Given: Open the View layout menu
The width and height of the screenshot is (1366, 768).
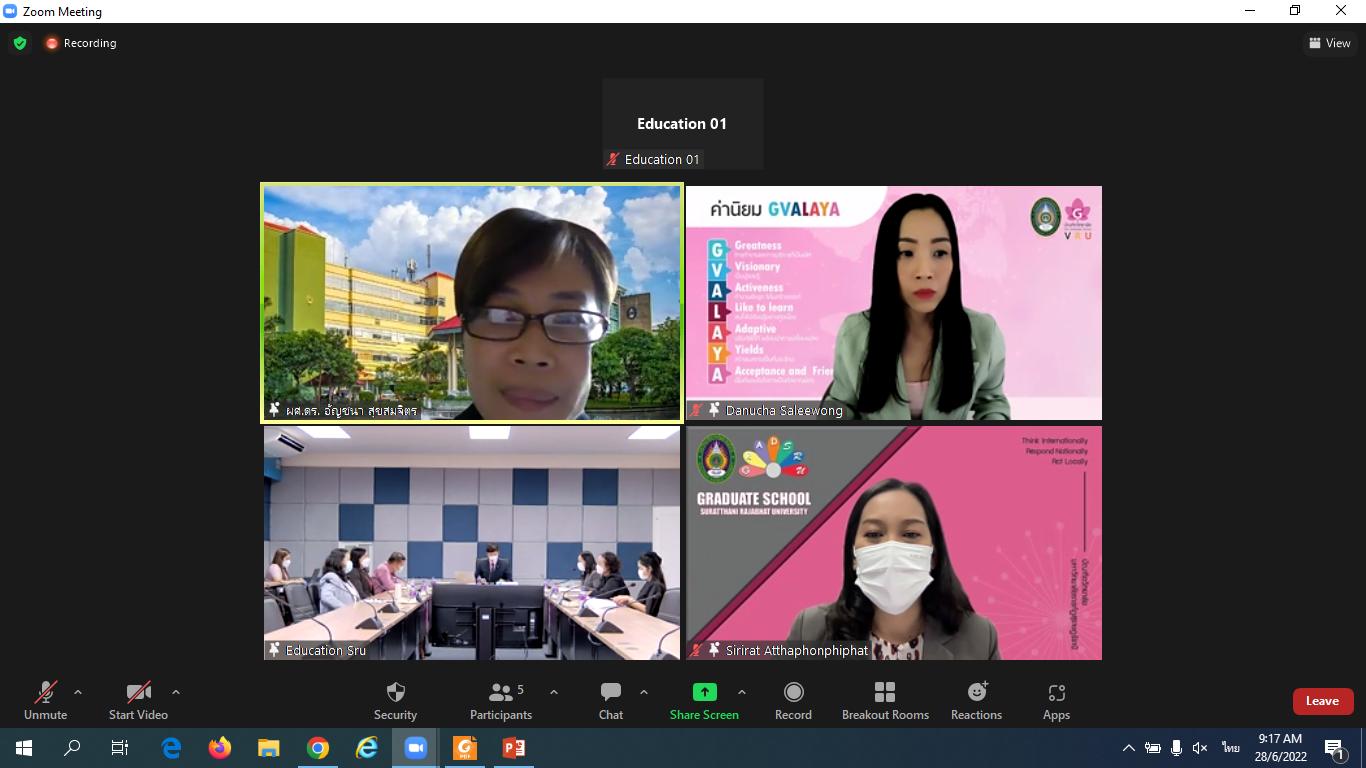Looking at the screenshot, I should 1330,43.
